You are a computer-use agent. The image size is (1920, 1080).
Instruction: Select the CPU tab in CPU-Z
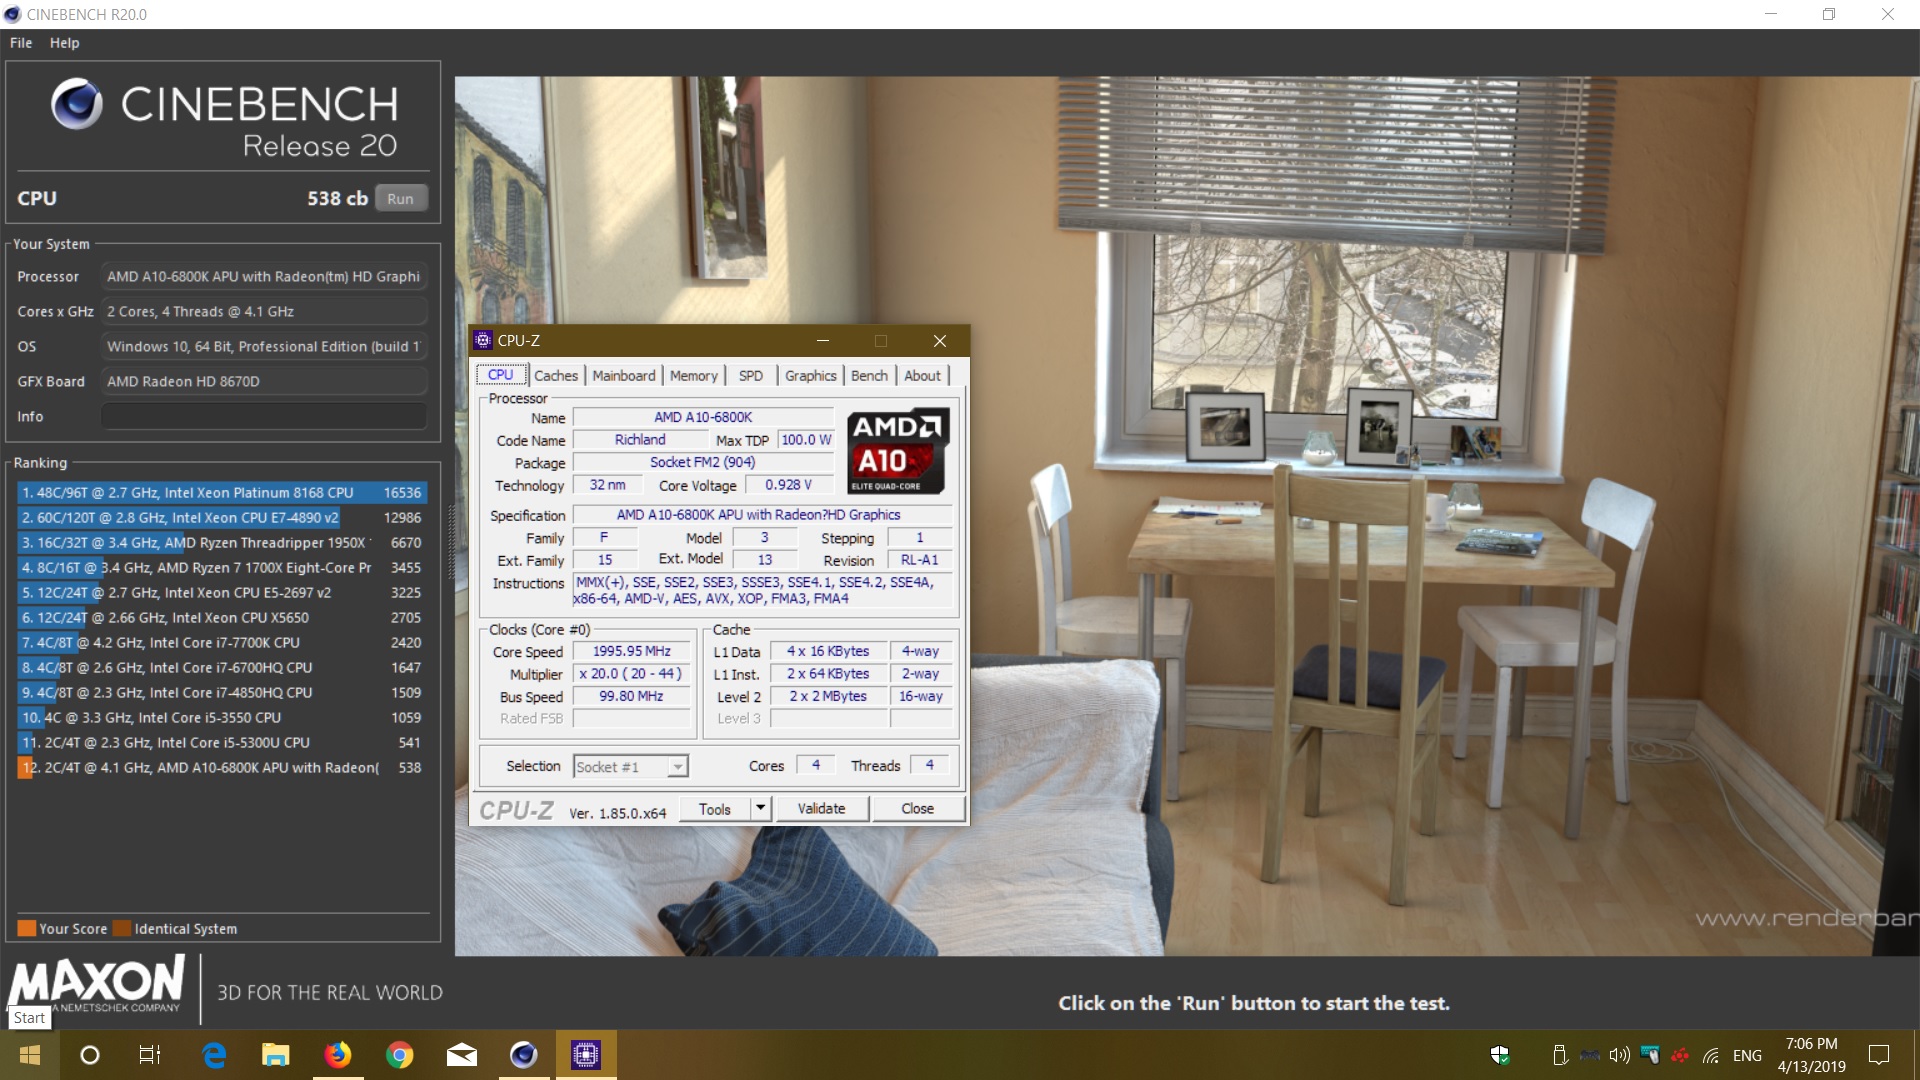(x=500, y=375)
